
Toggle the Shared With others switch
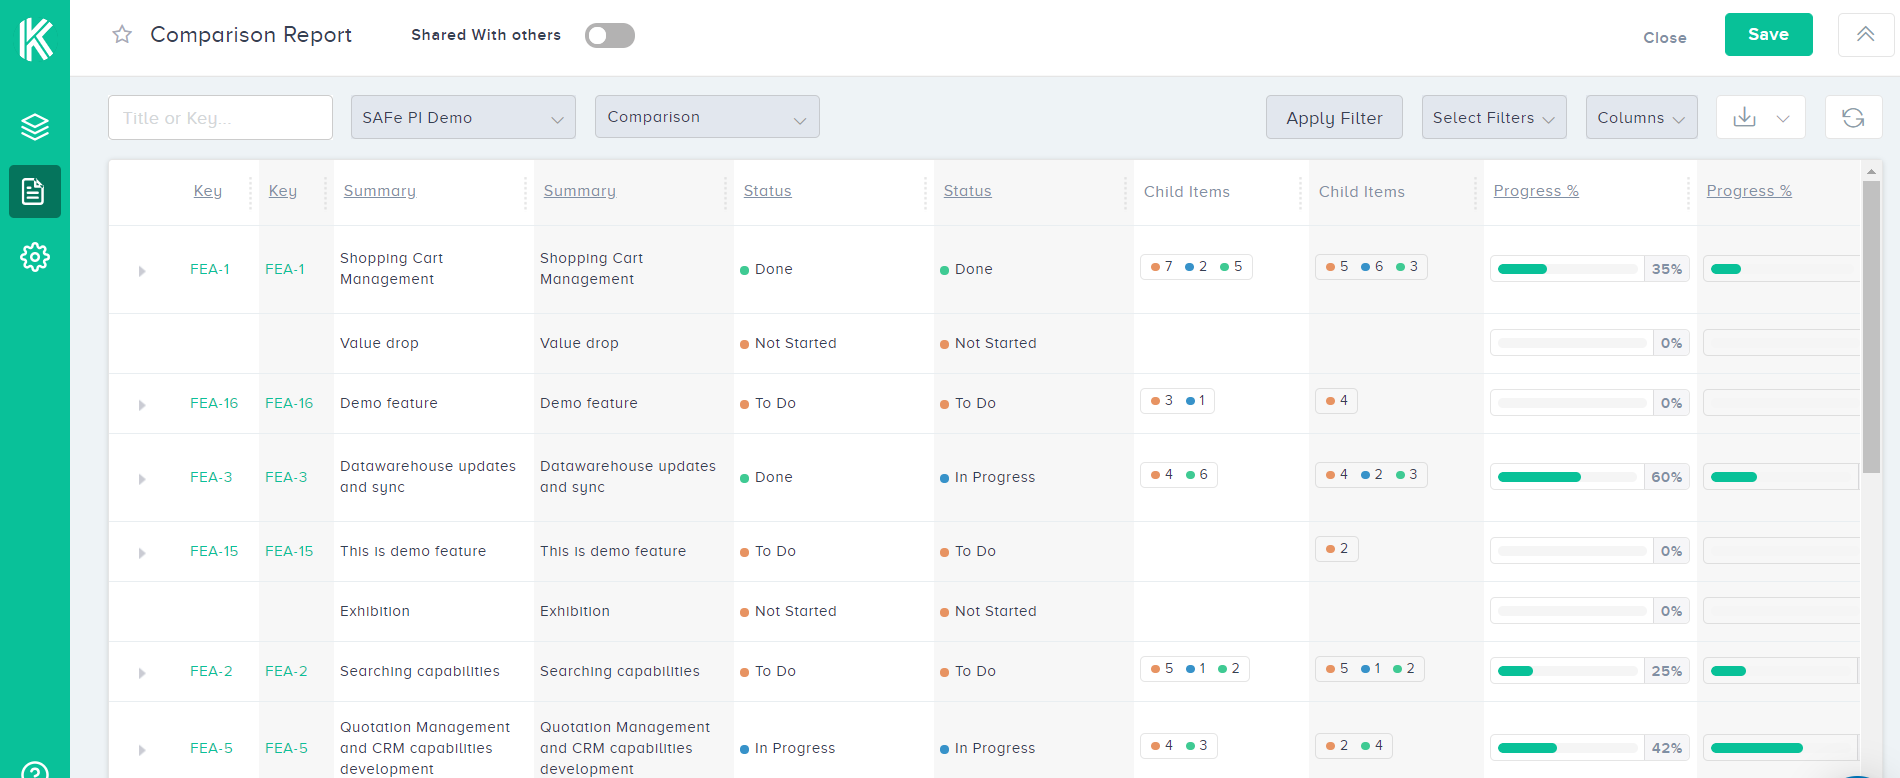click(610, 36)
